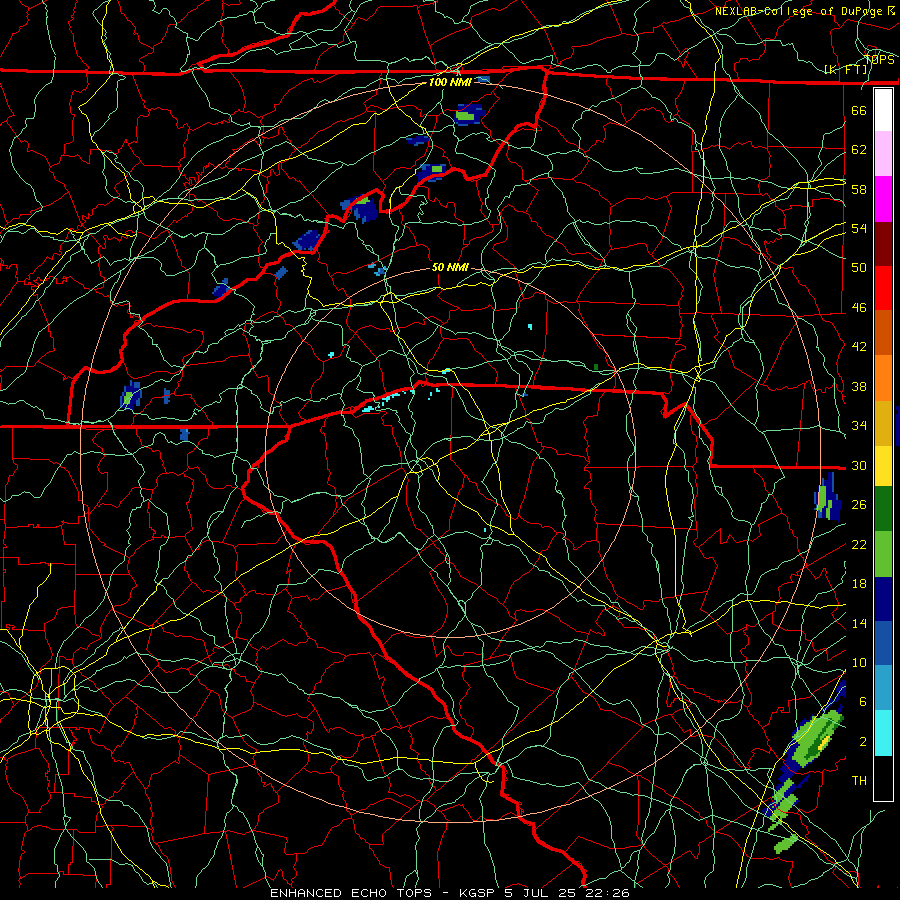Click the legend value '22'
Screen dimensions: 900x900
click(859, 544)
